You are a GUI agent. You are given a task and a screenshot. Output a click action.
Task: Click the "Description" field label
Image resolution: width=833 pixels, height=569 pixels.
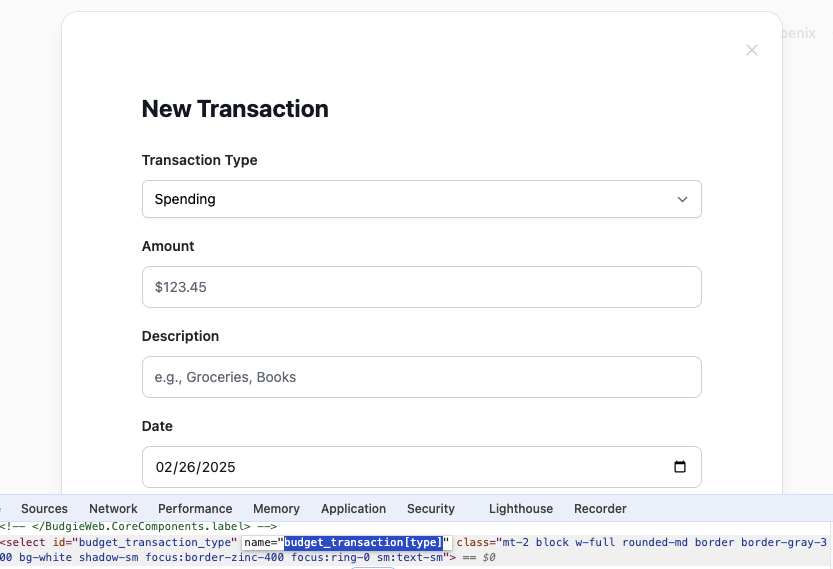tap(181, 336)
